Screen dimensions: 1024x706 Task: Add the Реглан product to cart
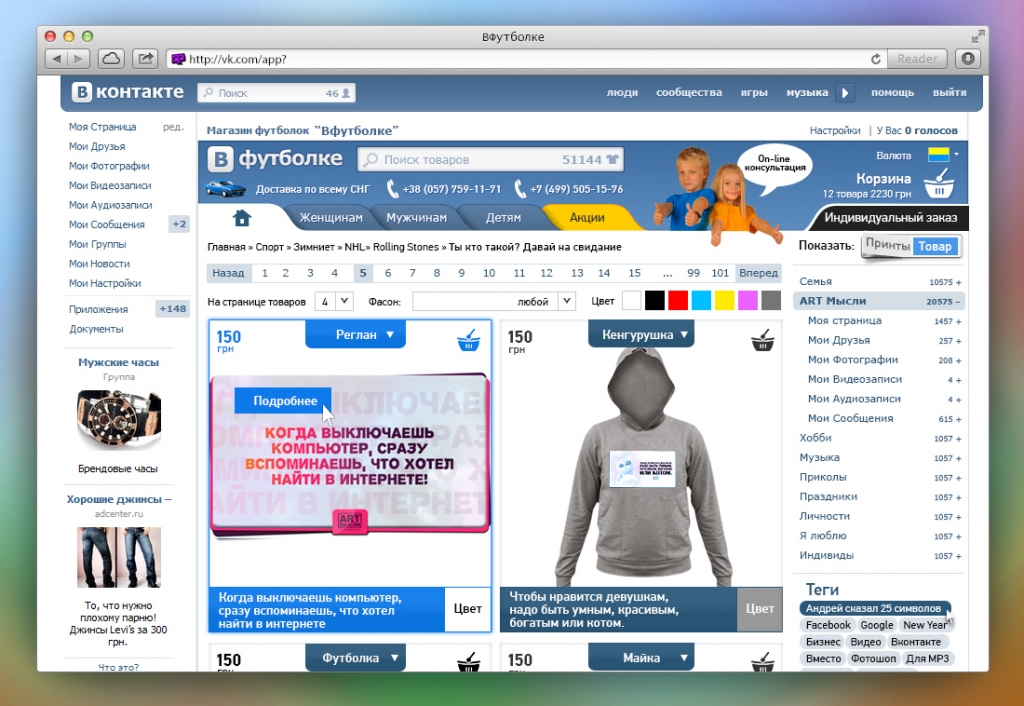click(468, 340)
